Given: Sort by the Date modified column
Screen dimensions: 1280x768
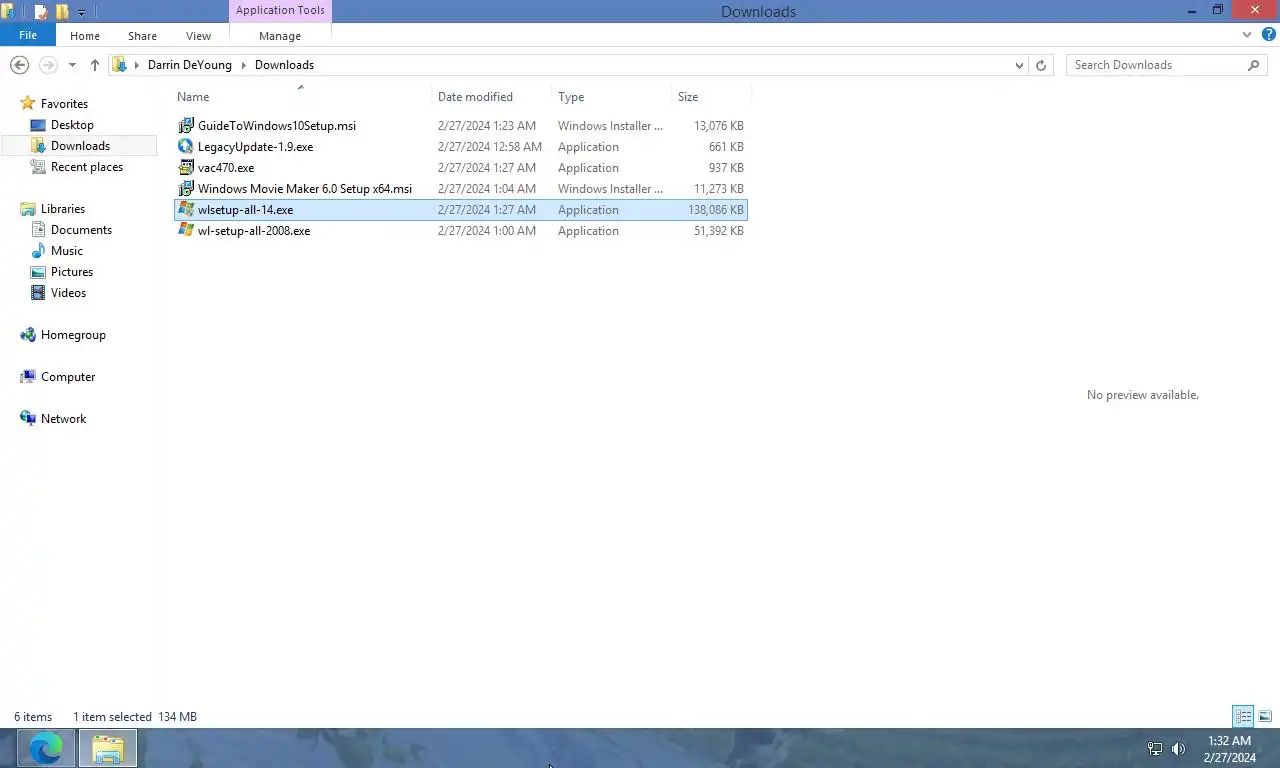Looking at the screenshot, I should click(492, 97).
